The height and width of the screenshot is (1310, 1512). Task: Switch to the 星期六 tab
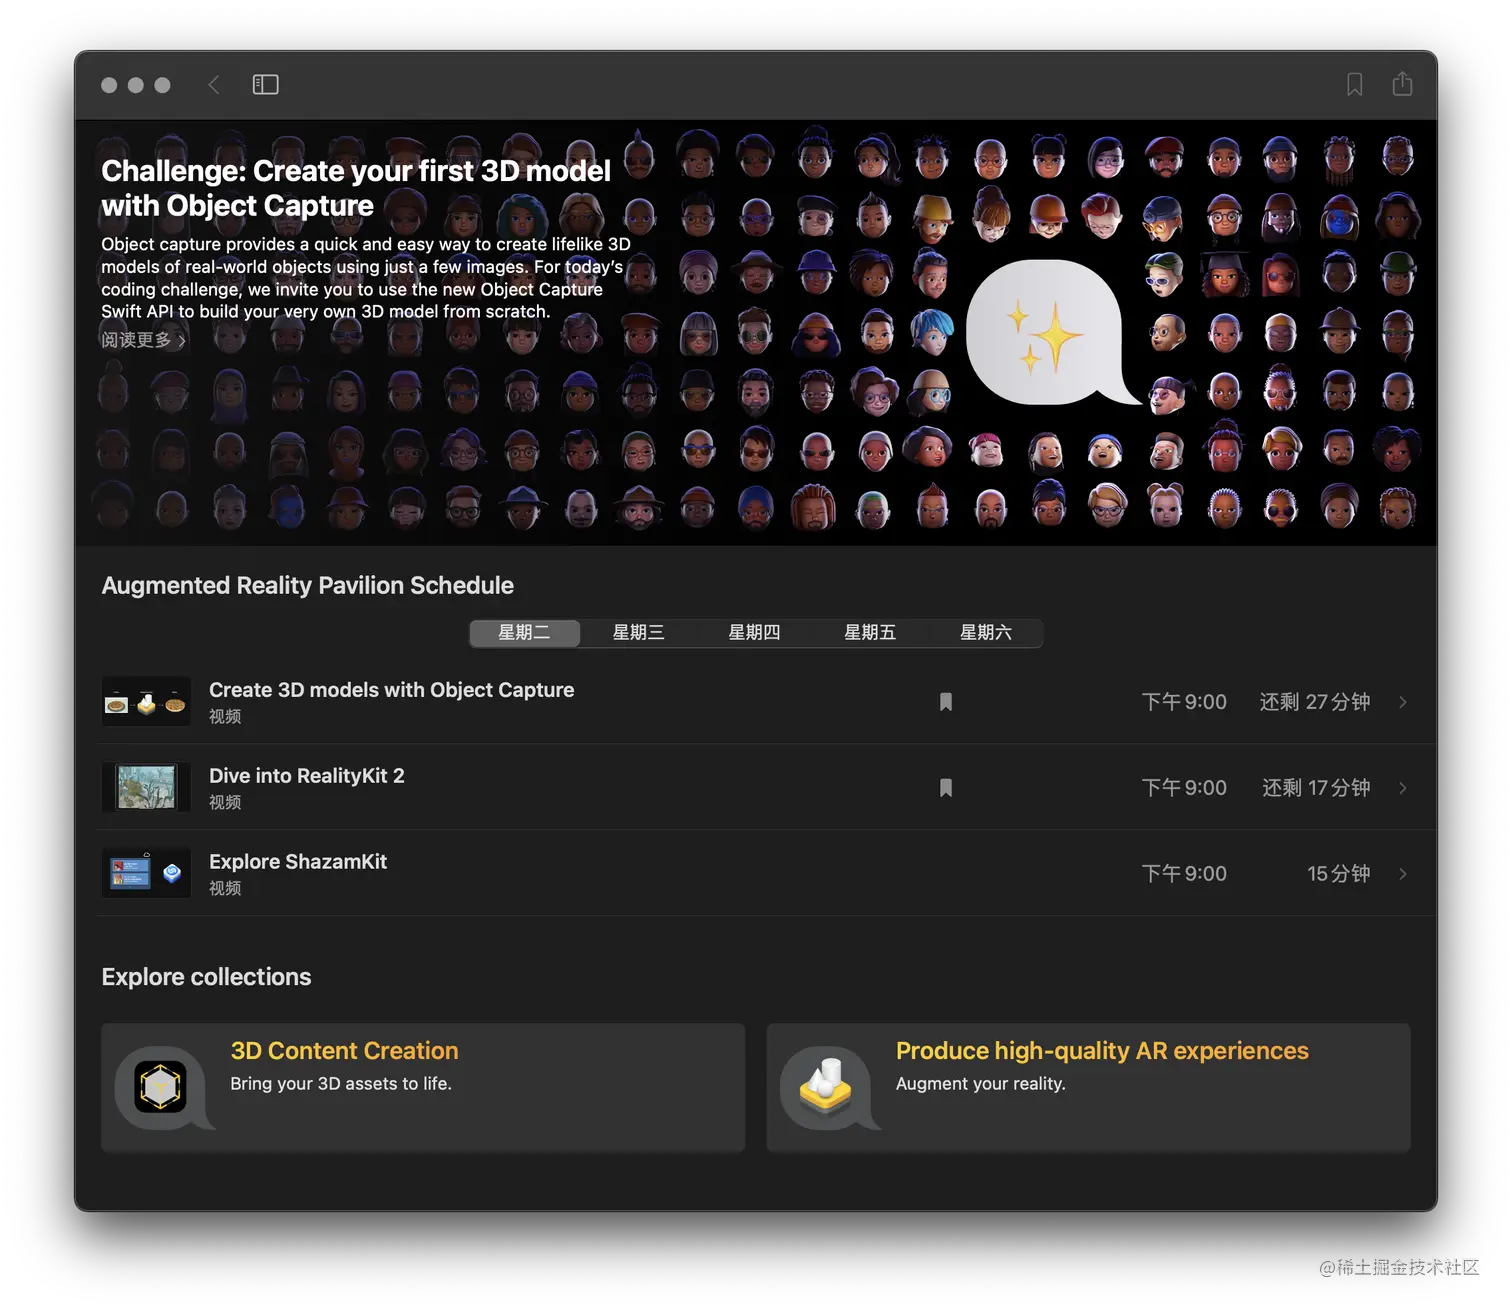coord(986,633)
